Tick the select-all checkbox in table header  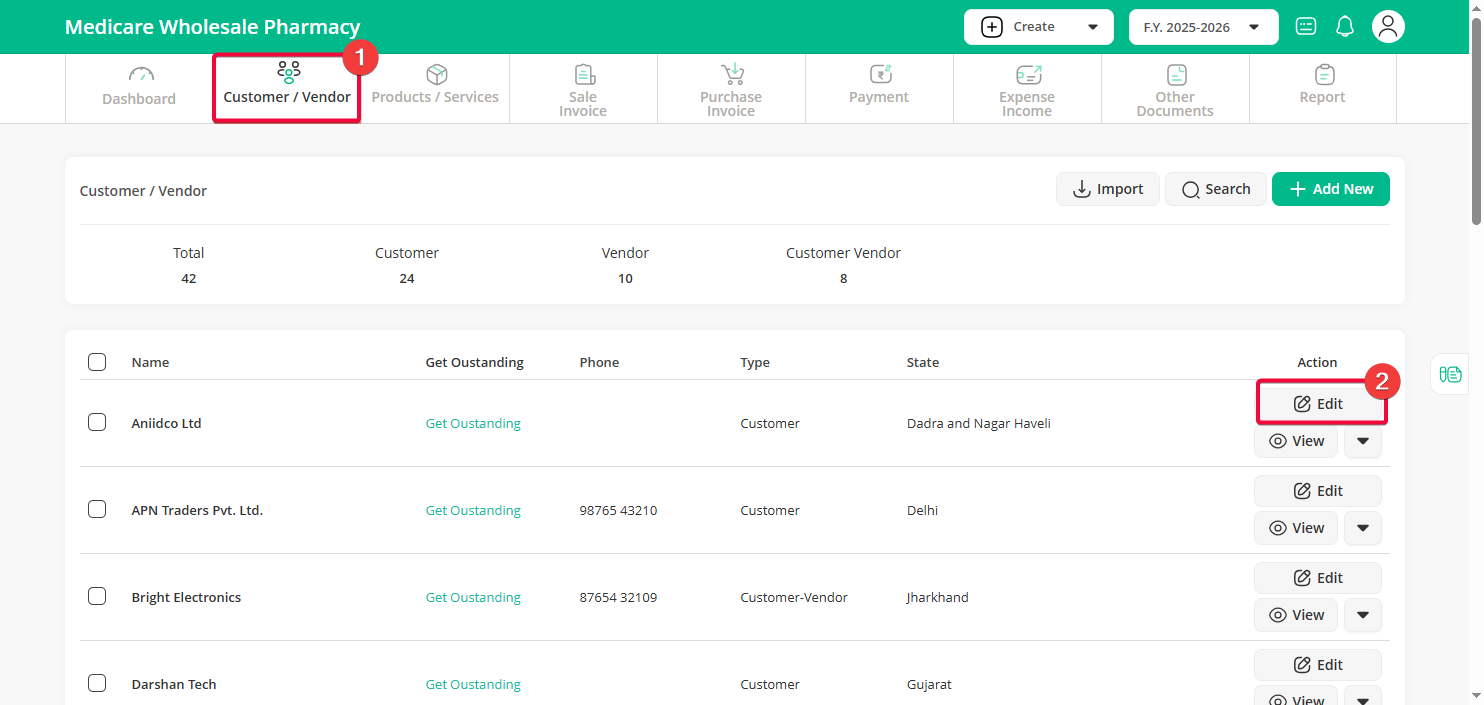[x=97, y=362]
